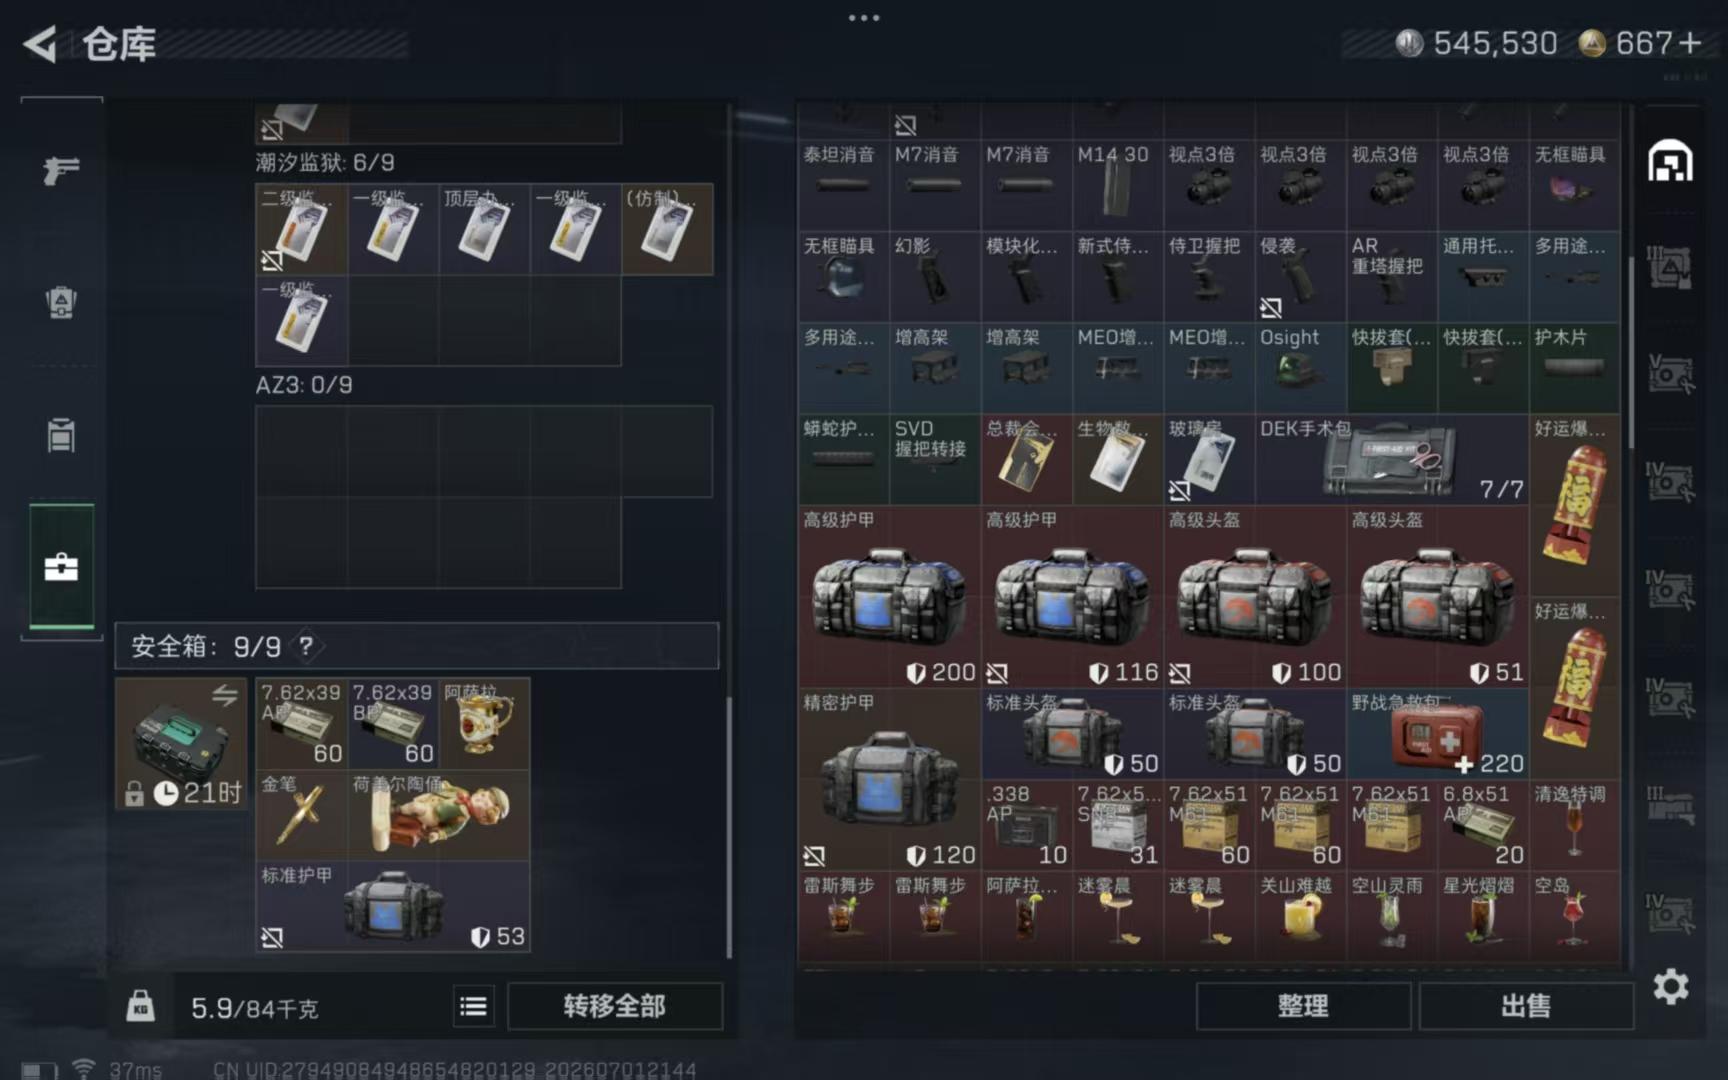Viewport: 1728px width, 1080px height.
Task: Open the weapons pistol tab in the sidebar
Action: (x=61, y=170)
